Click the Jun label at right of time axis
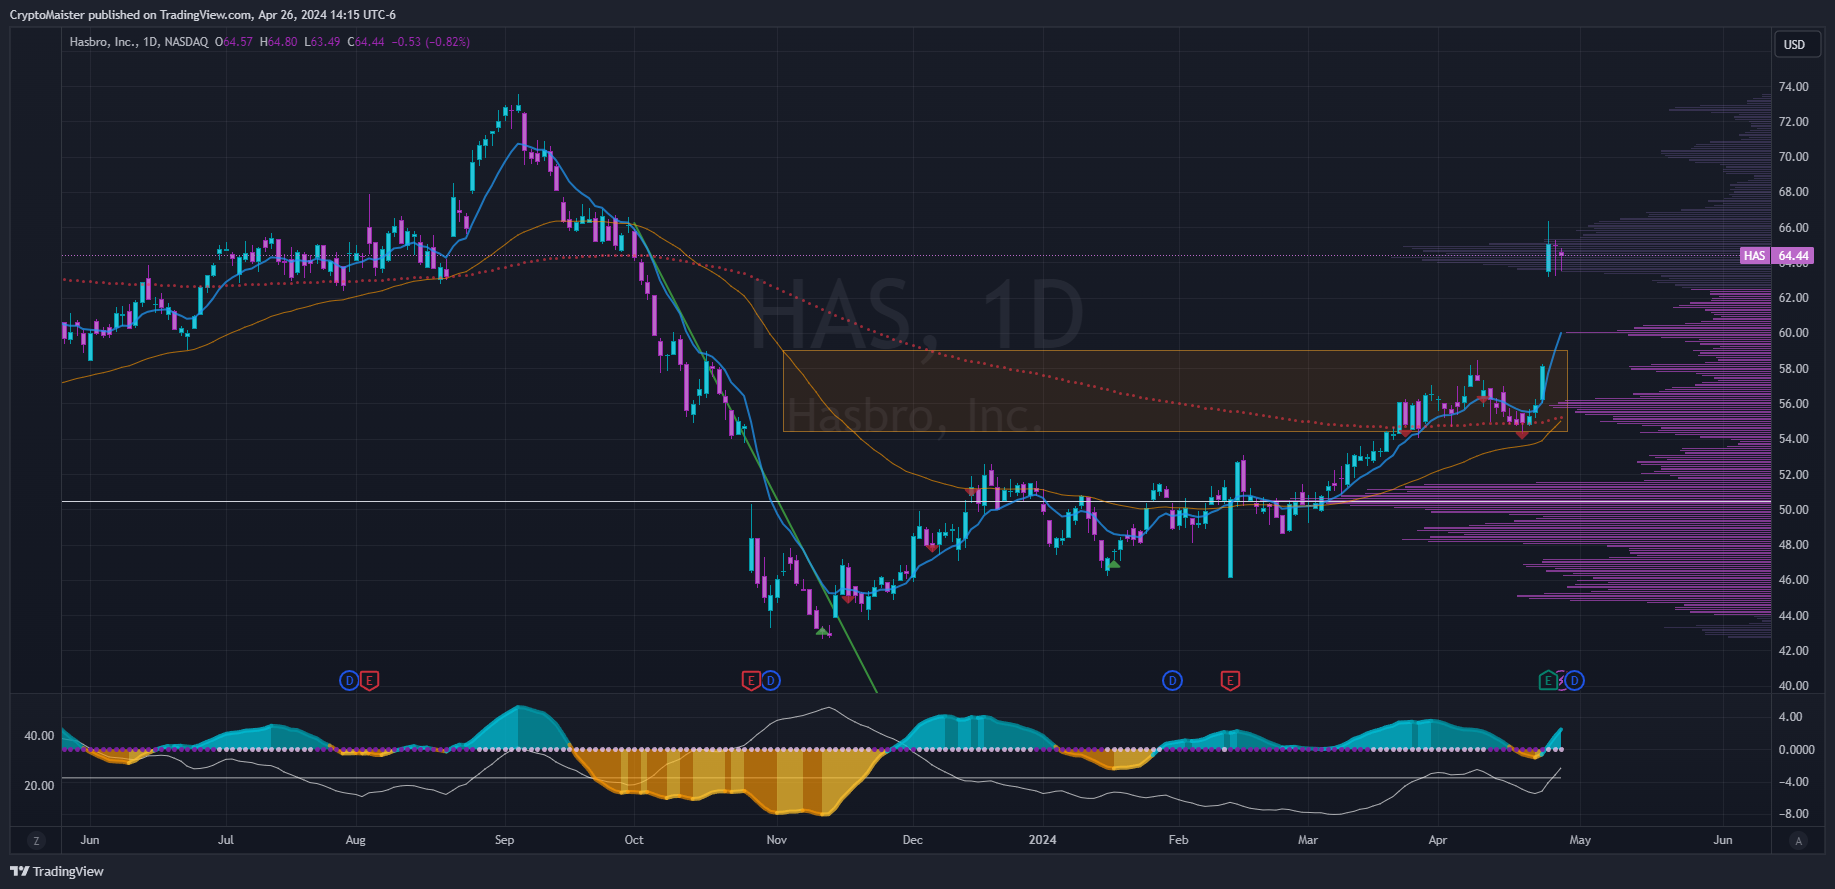The height and width of the screenshot is (889, 1835). (1723, 840)
